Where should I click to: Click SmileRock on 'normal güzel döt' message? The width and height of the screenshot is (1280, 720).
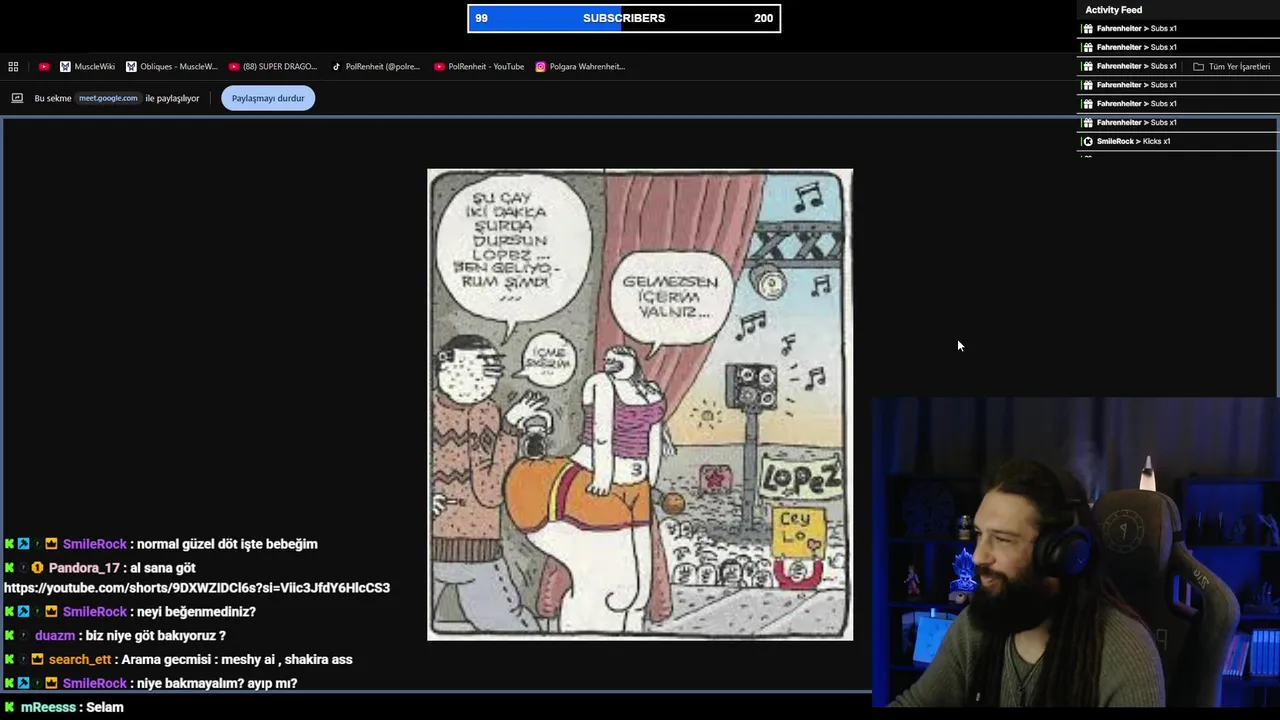click(x=95, y=544)
